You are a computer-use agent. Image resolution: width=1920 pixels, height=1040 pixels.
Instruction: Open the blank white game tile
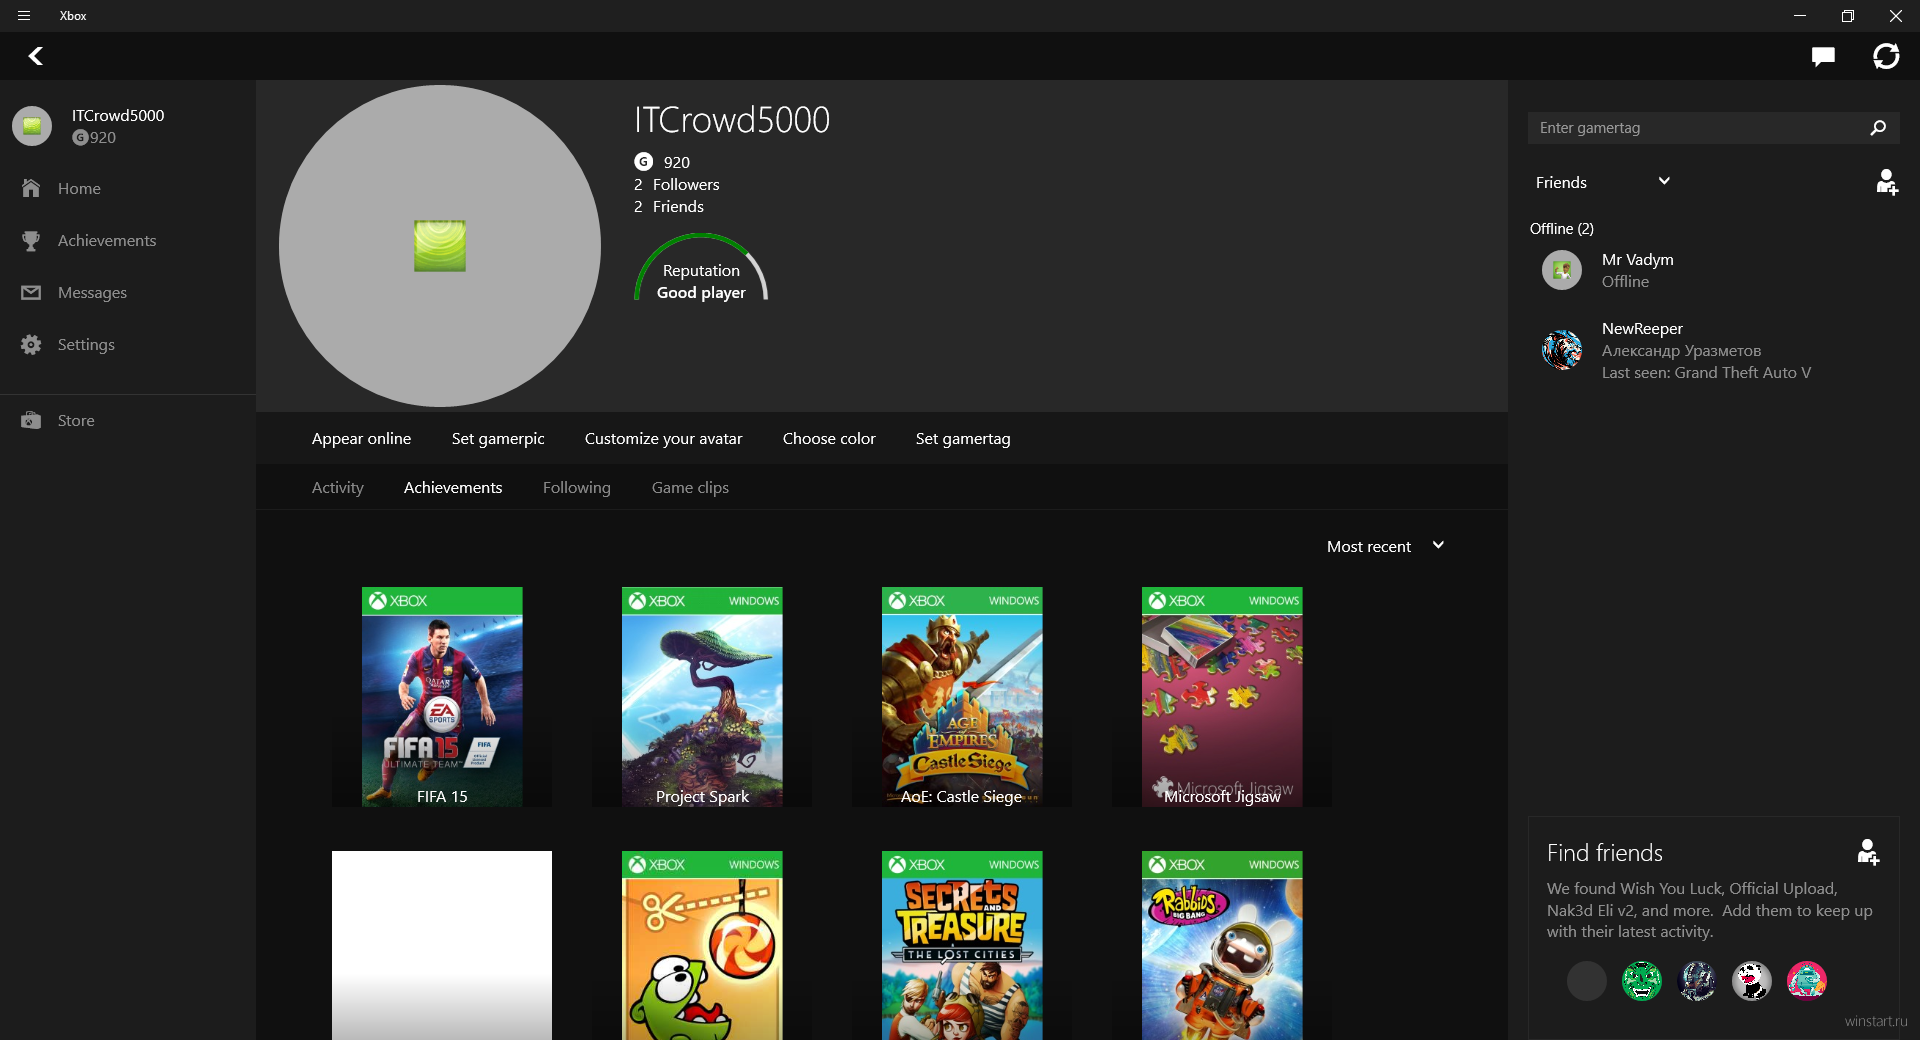tap(442, 945)
